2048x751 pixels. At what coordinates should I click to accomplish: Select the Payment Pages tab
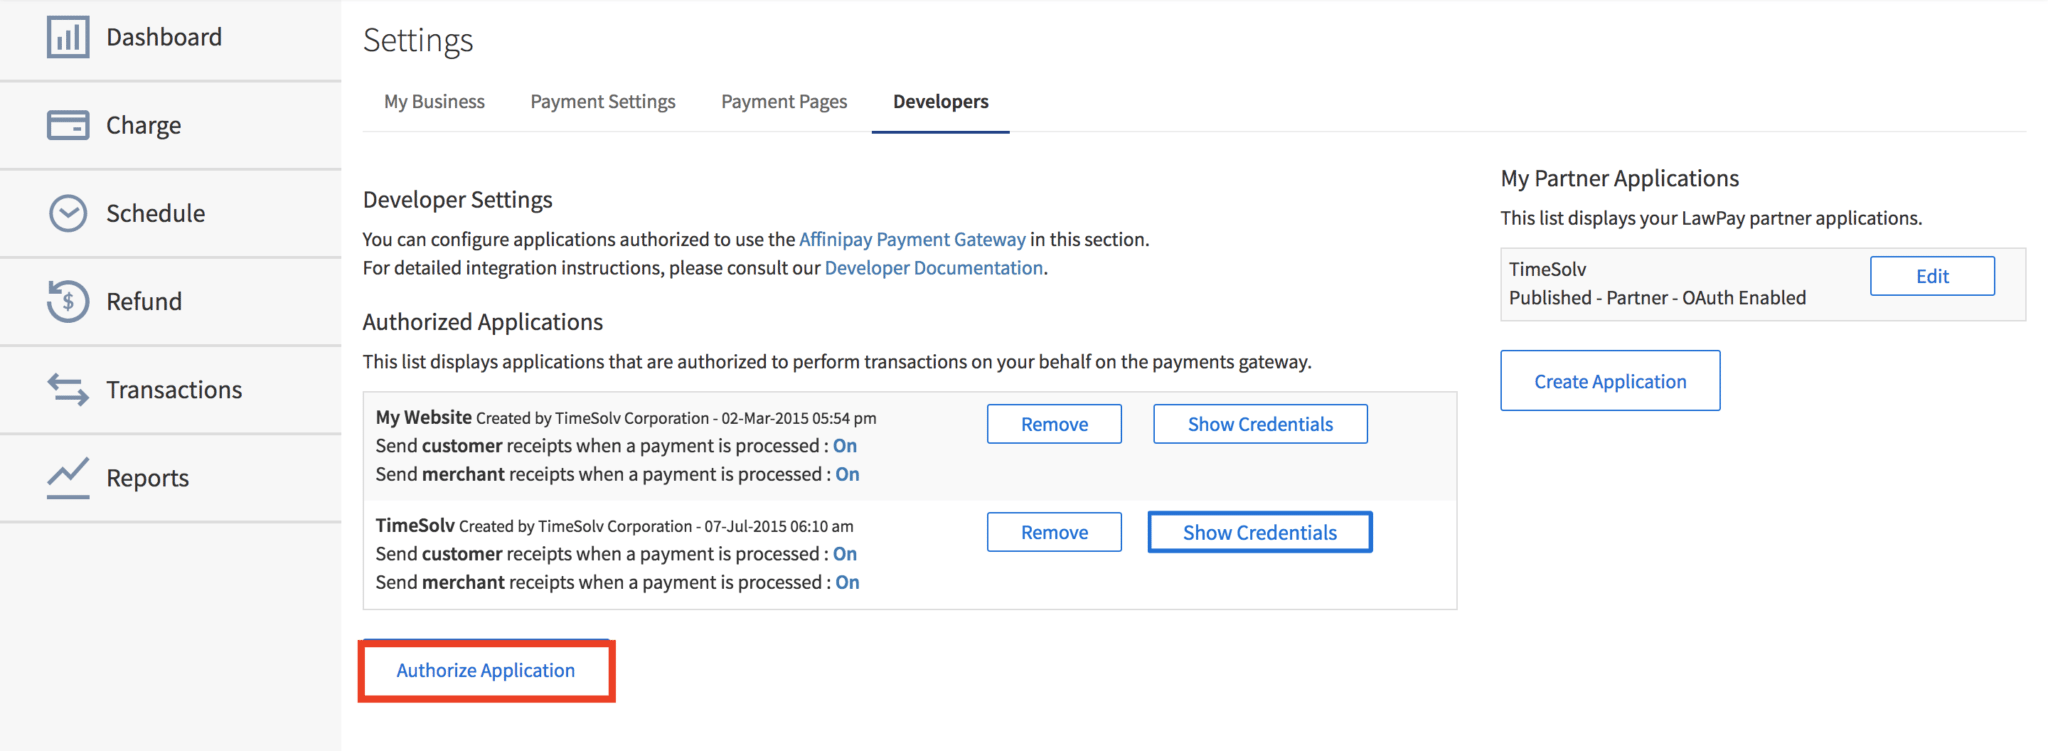[784, 102]
